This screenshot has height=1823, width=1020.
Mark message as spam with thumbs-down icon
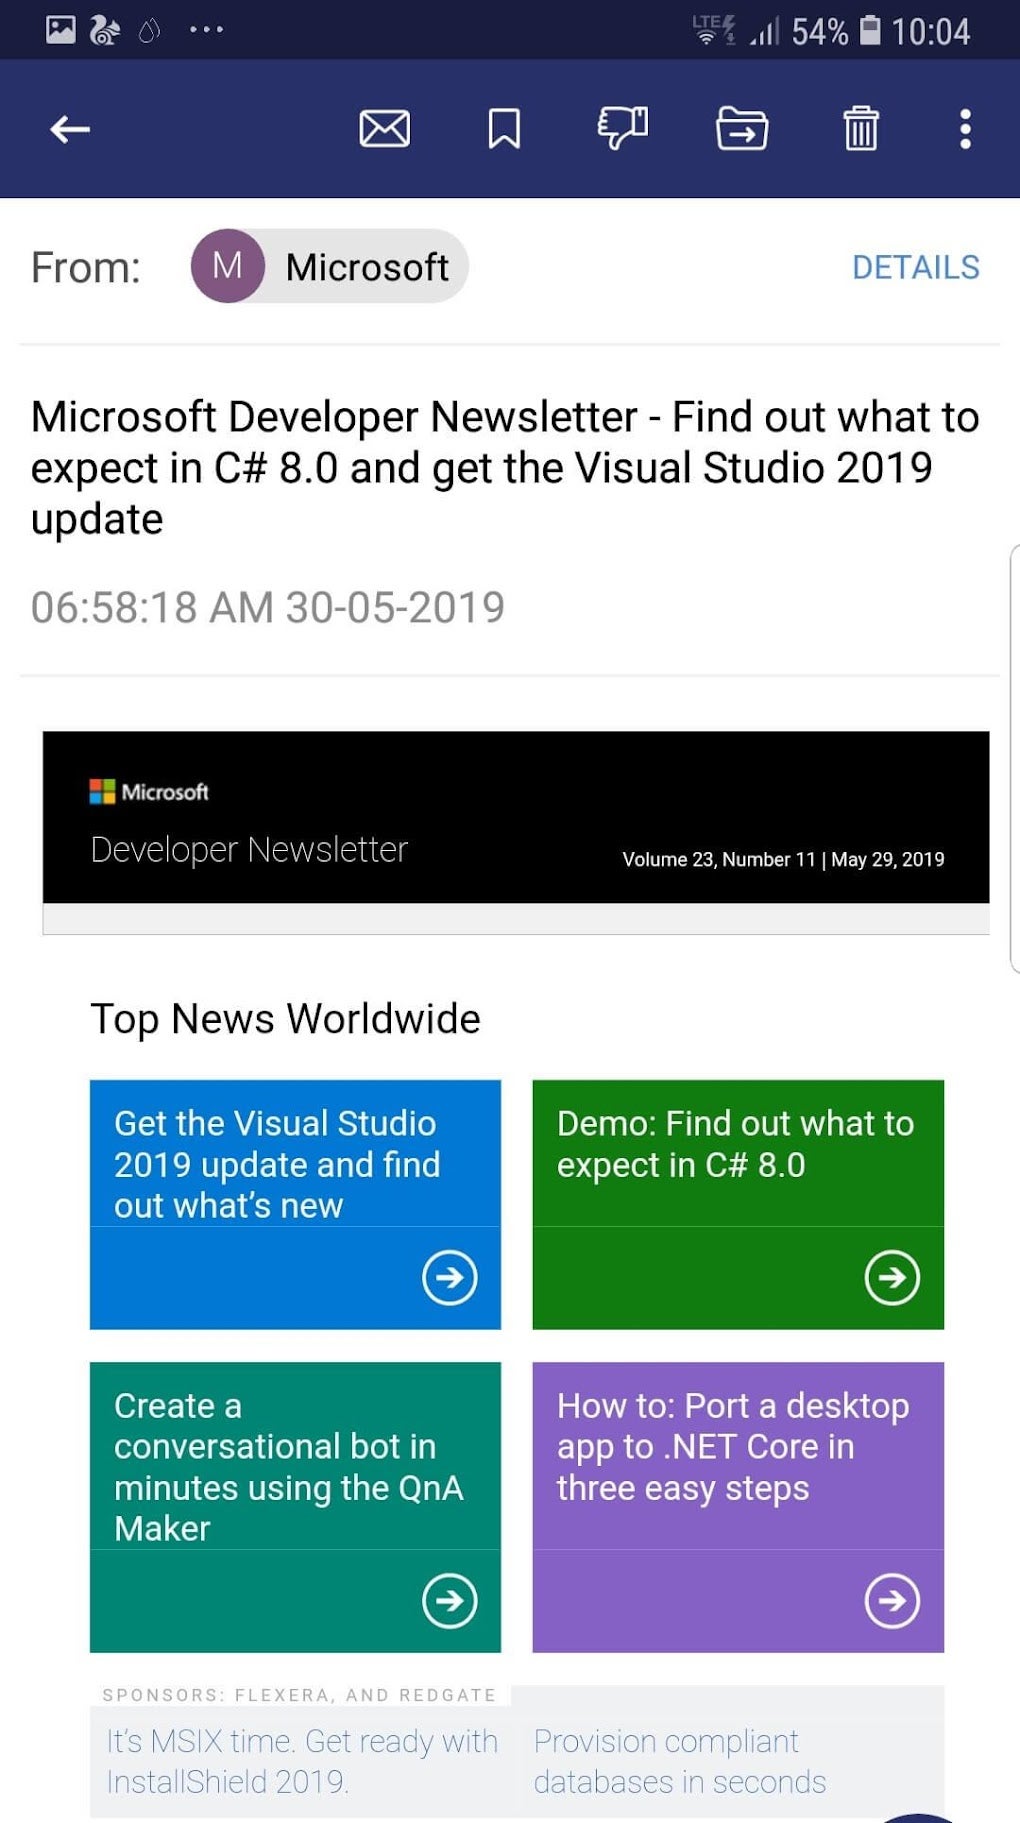[x=622, y=128]
